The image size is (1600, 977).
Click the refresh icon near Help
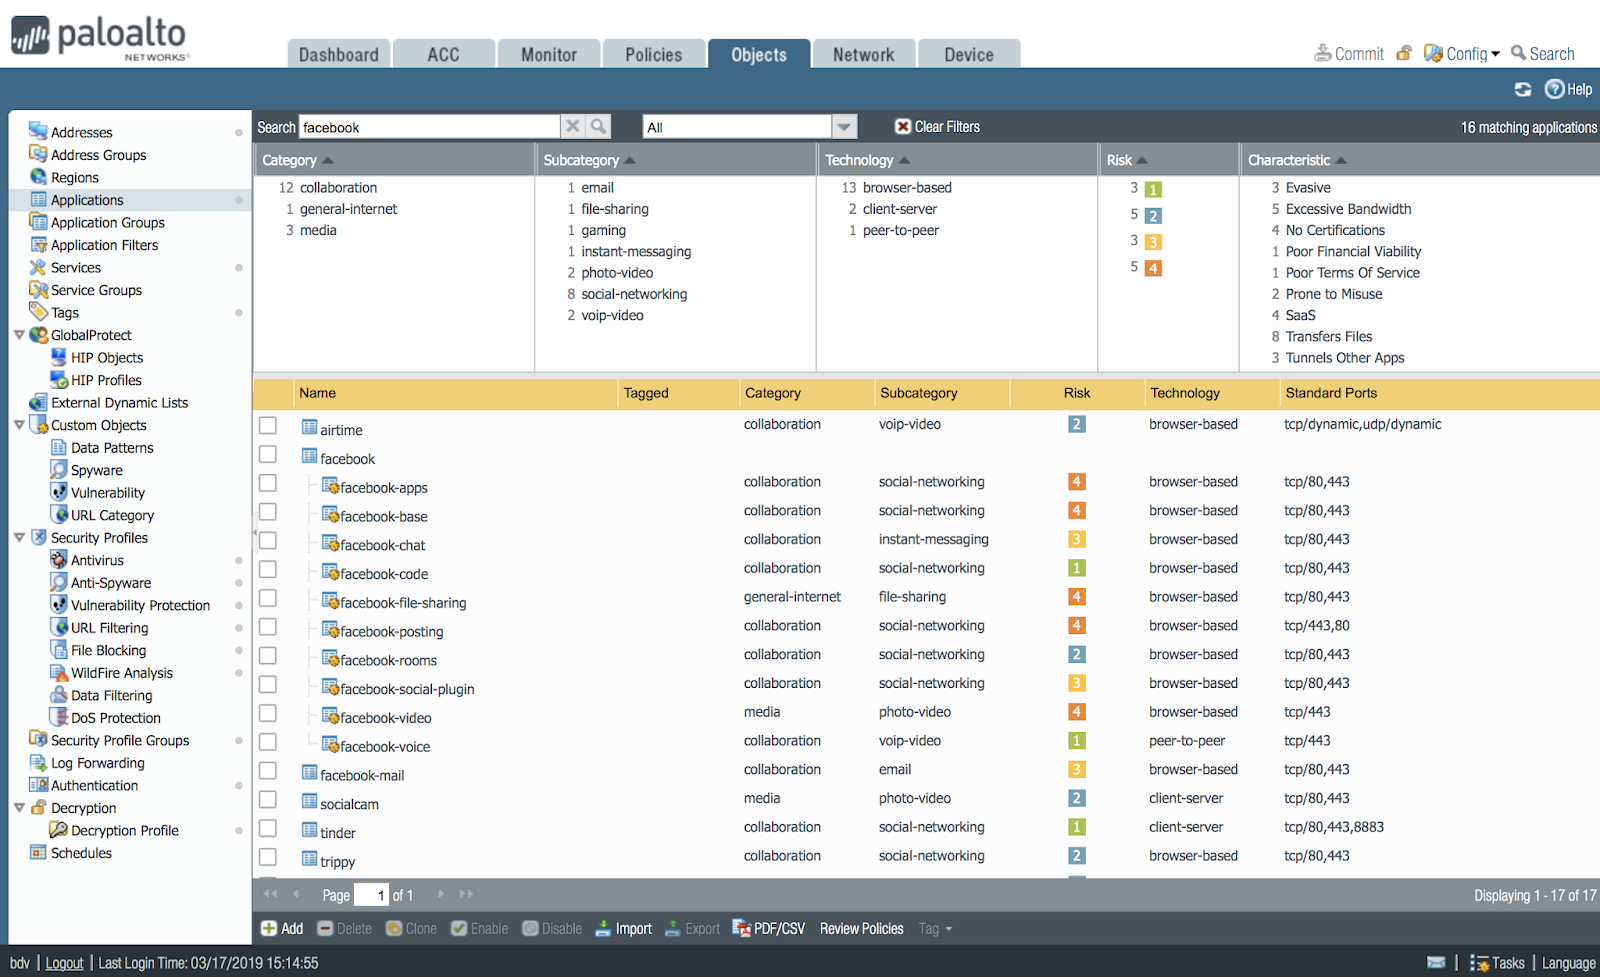[x=1522, y=89]
